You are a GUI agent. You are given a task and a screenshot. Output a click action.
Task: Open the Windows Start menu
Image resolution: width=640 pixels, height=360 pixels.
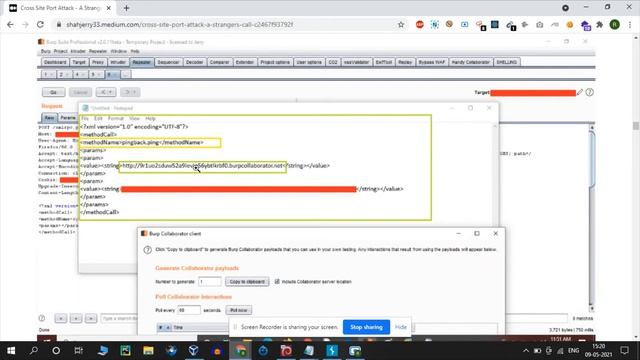(11, 351)
